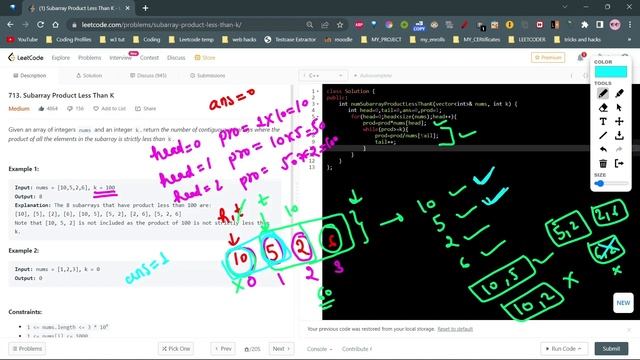Switch to the Solution tab
640x360 pixels.
tap(89, 76)
